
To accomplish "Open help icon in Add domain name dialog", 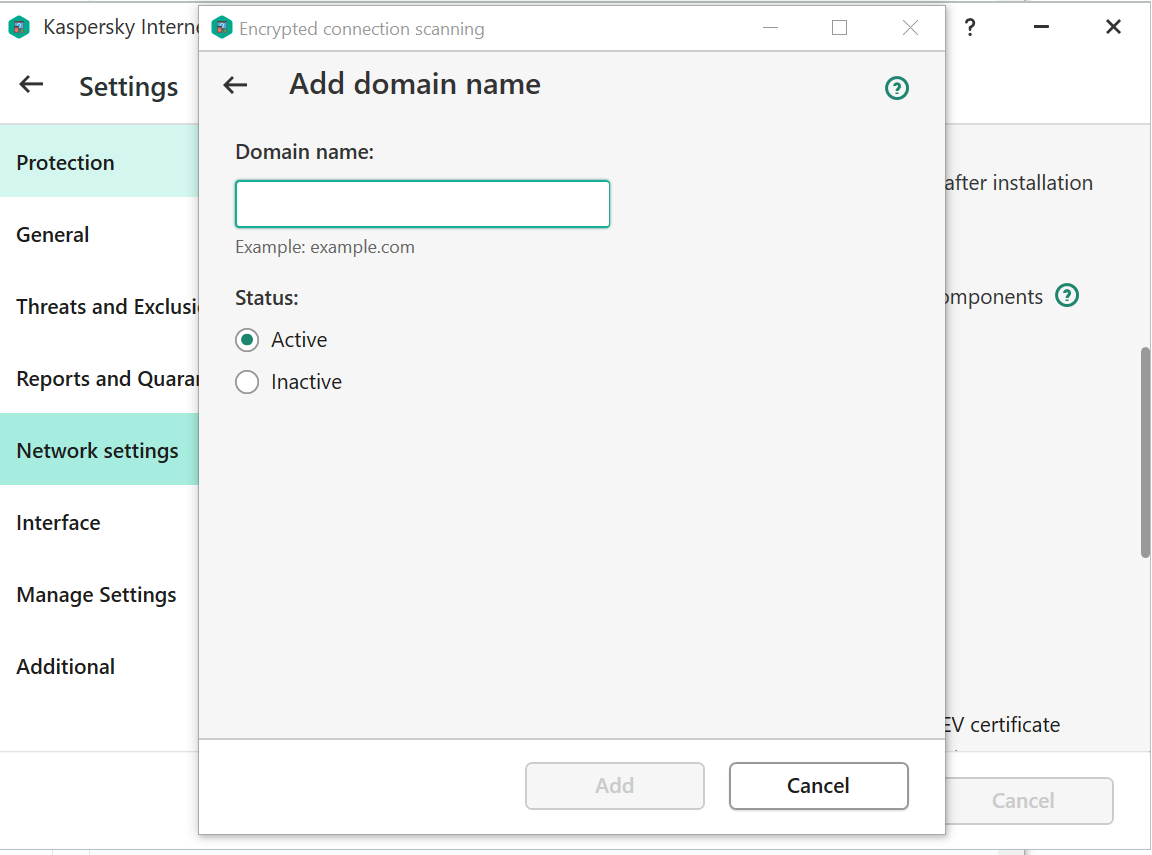I will pyautogui.click(x=897, y=89).
